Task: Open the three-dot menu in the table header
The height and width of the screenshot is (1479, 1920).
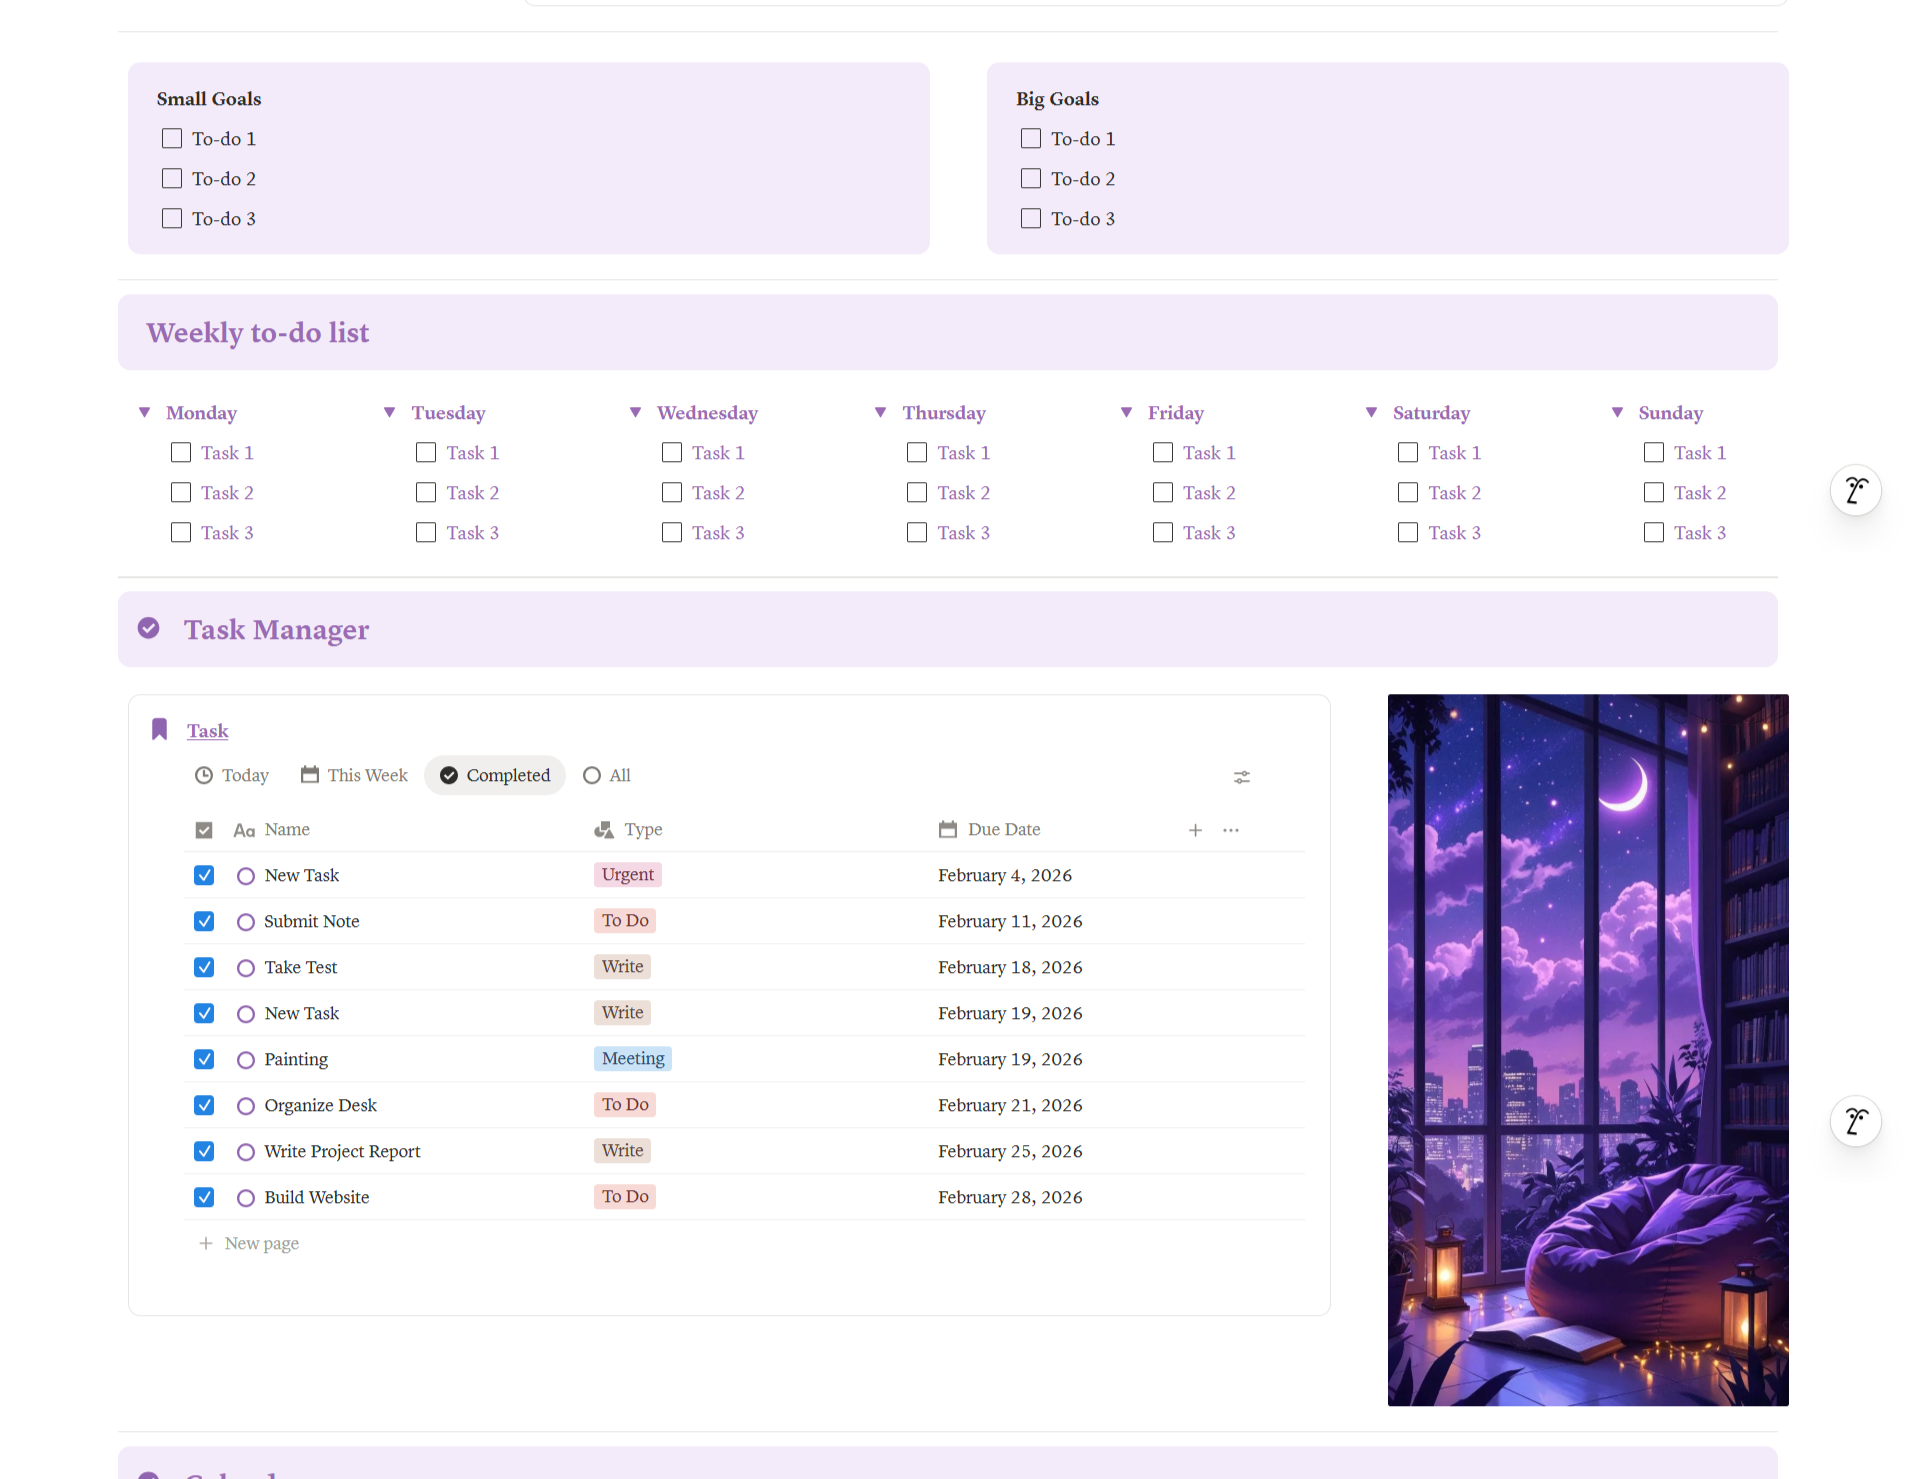Action: (x=1230, y=829)
